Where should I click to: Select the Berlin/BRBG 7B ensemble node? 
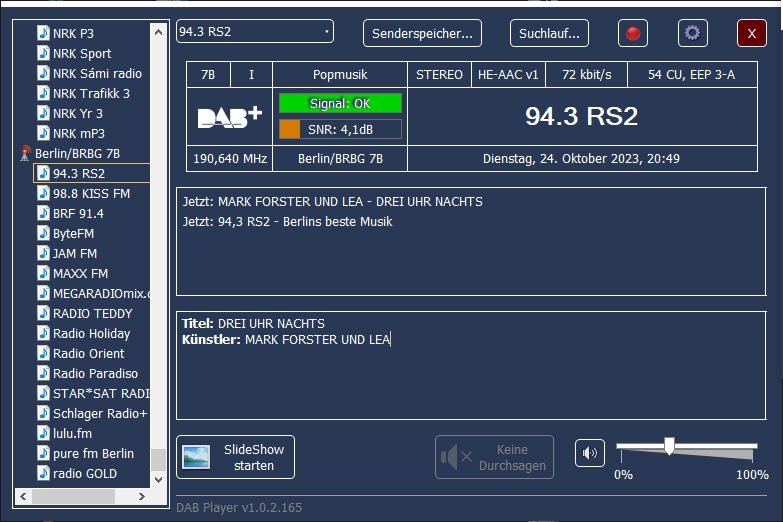point(77,153)
